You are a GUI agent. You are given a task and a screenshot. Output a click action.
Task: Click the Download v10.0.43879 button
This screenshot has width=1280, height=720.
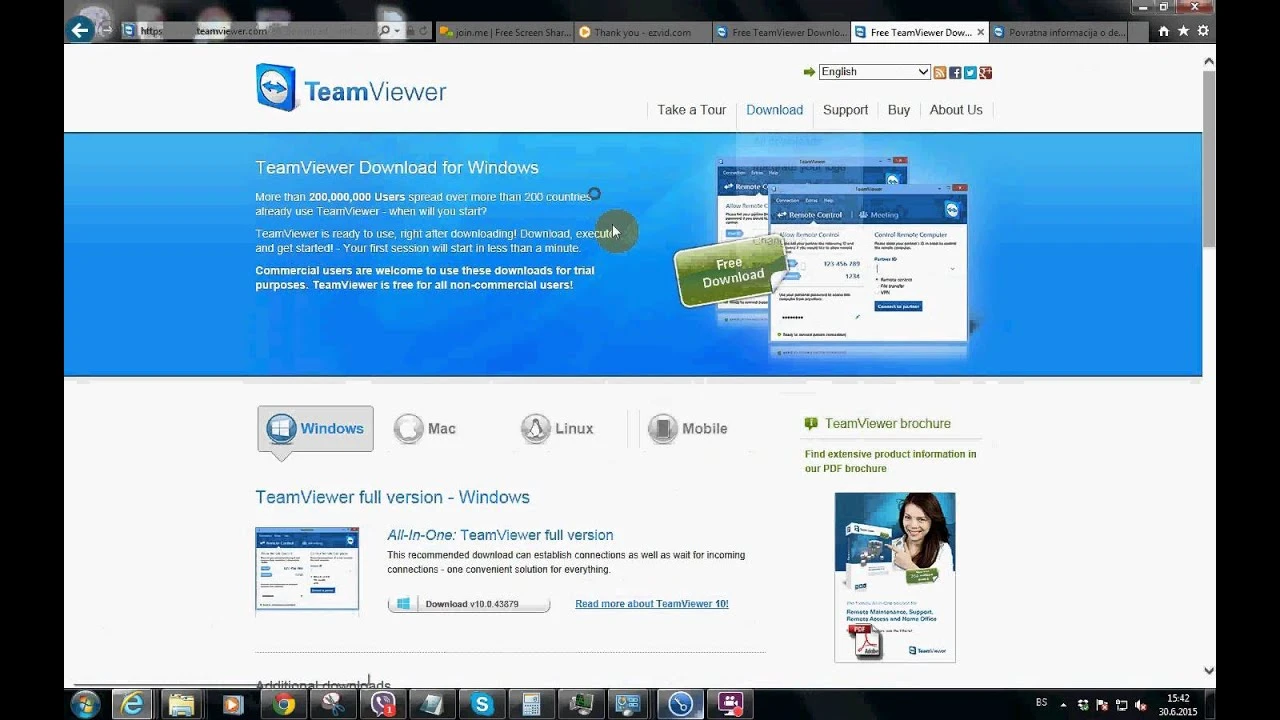point(469,604)
